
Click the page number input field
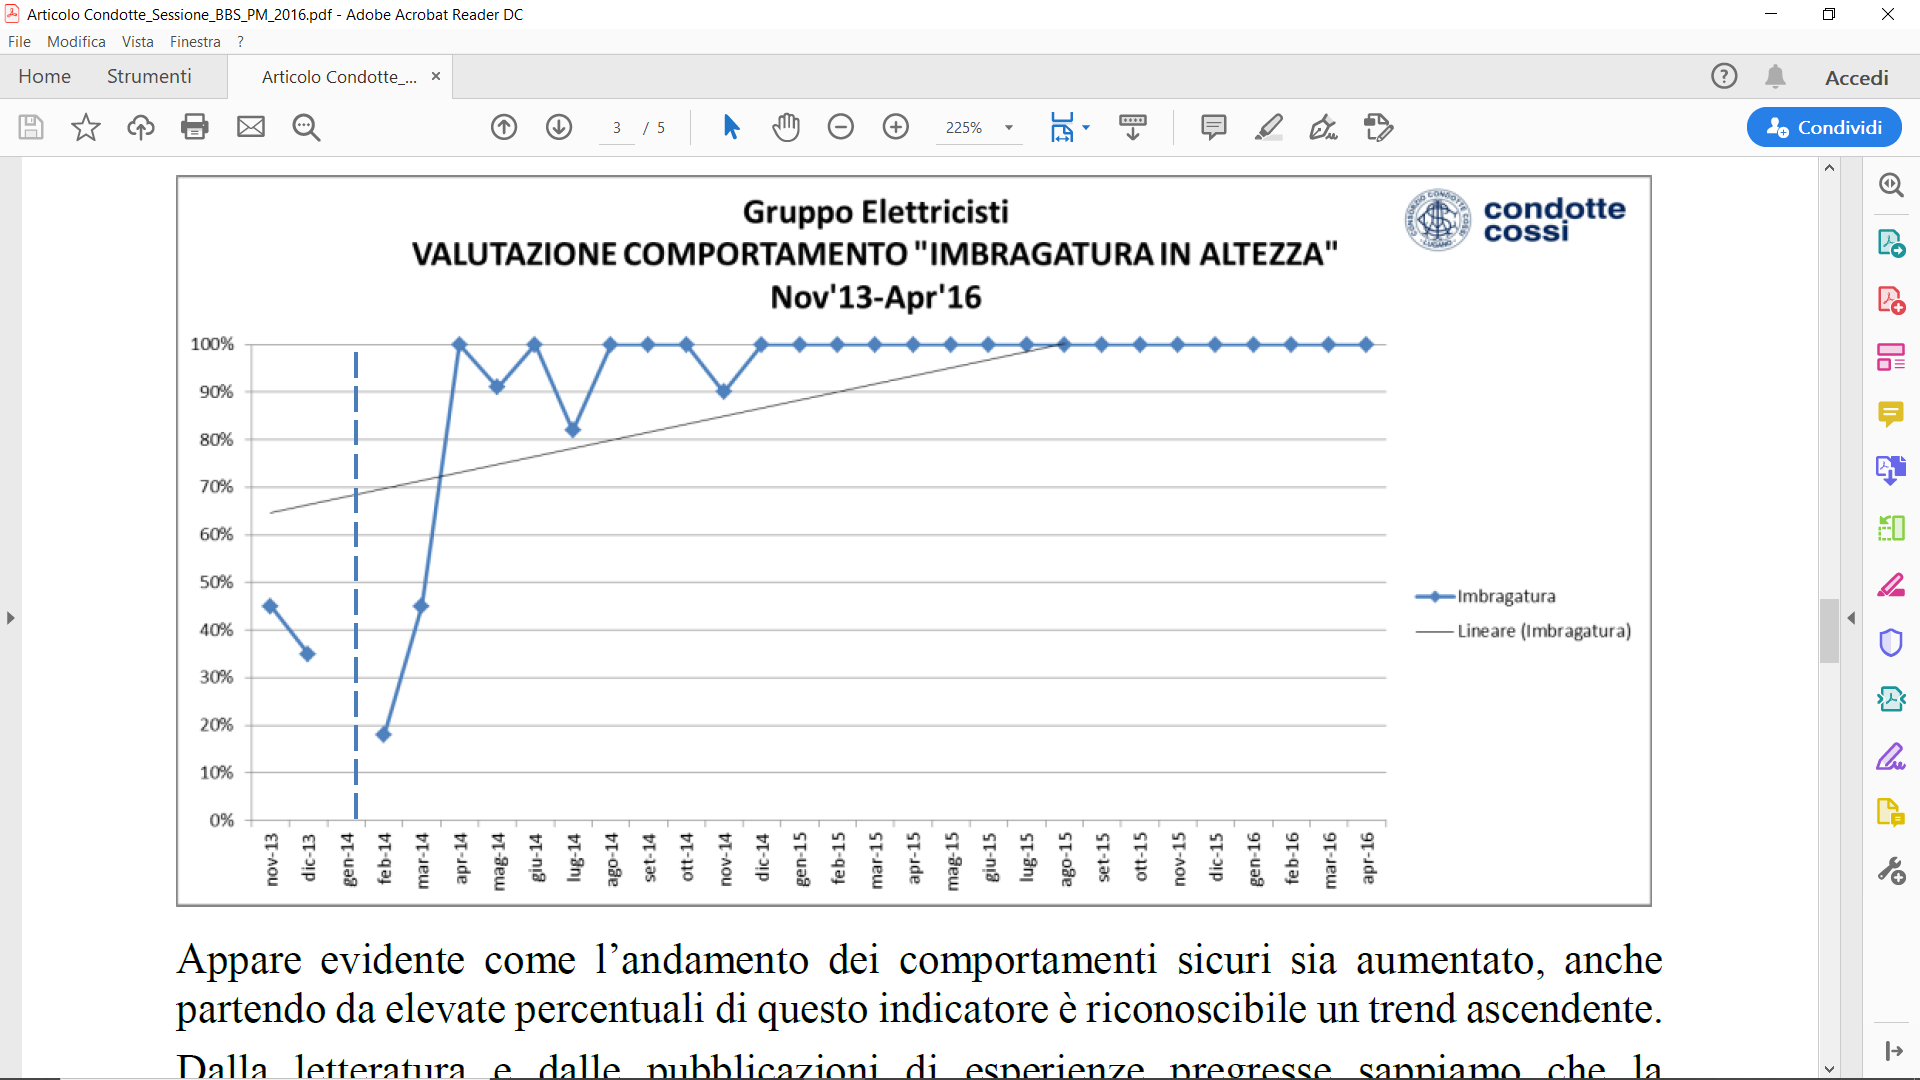pos(617,127)
